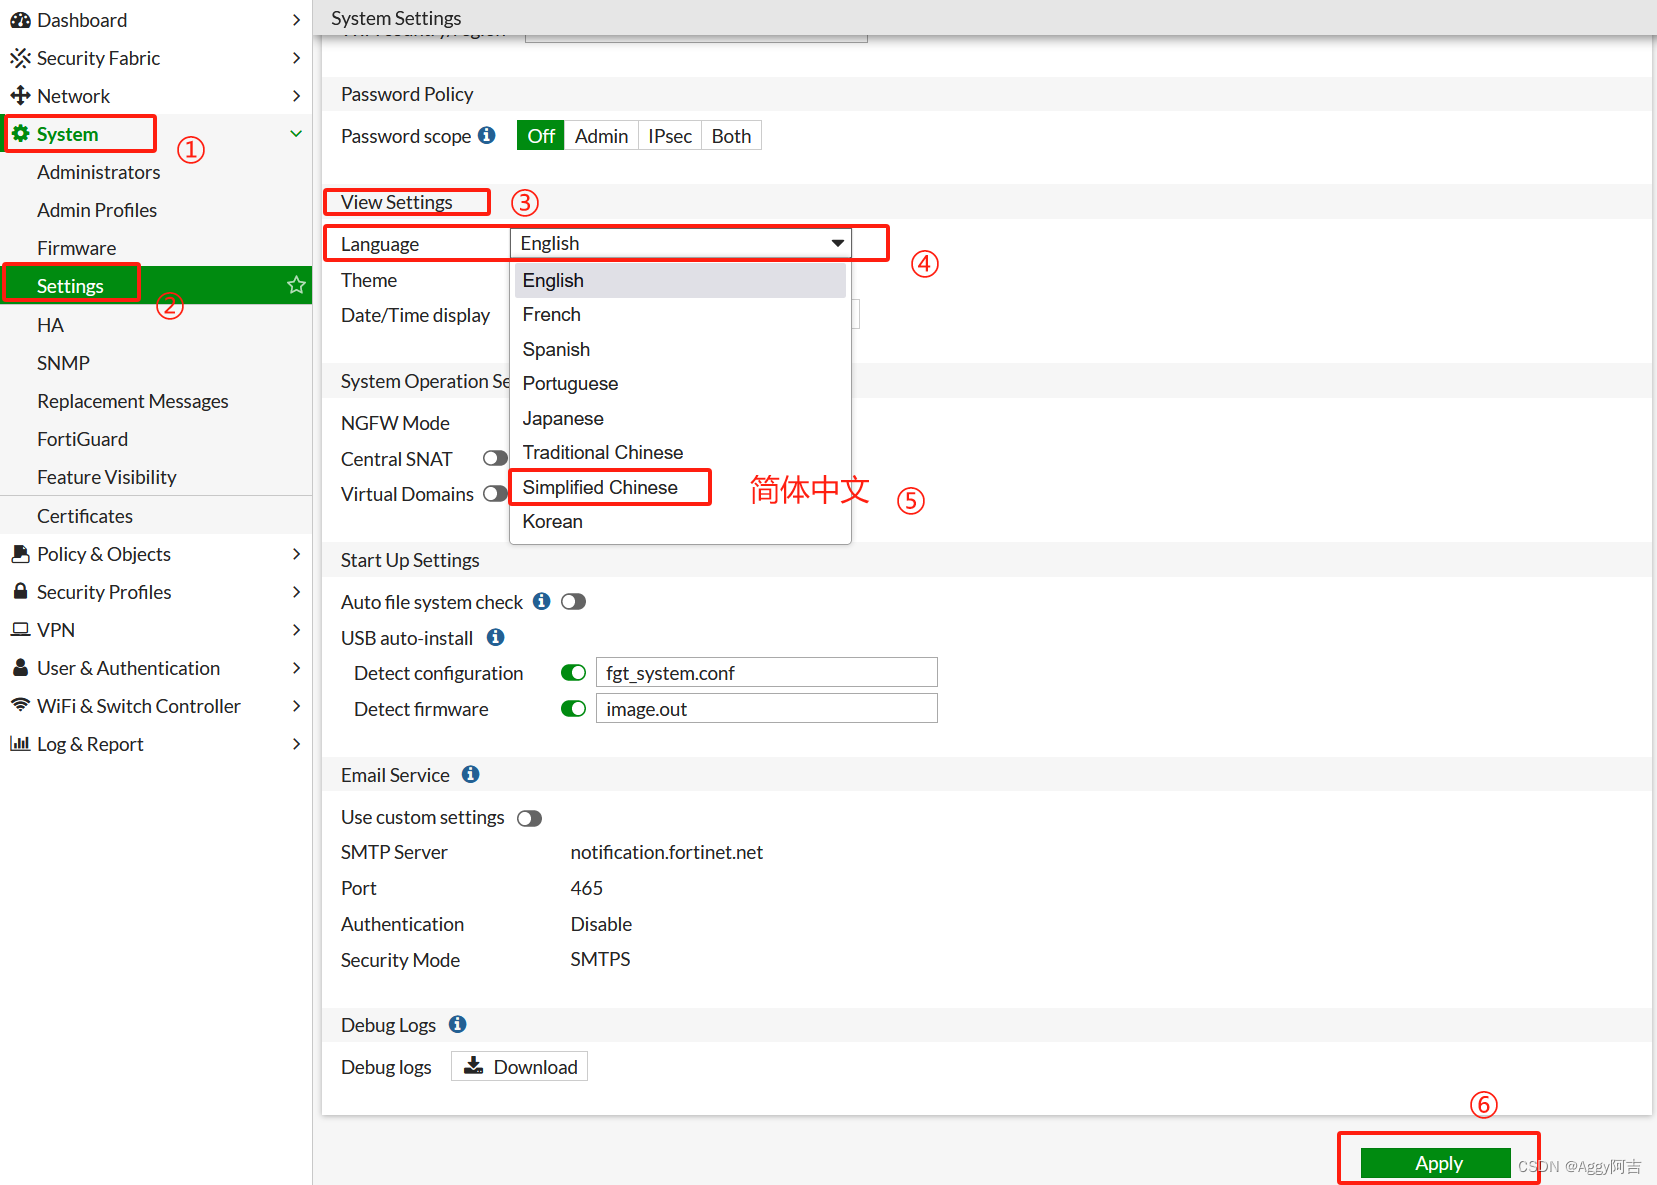Expand the User & Authentication chevron
The height and width of the screenshot is (1185, 1657).
[x=296, y=667]
